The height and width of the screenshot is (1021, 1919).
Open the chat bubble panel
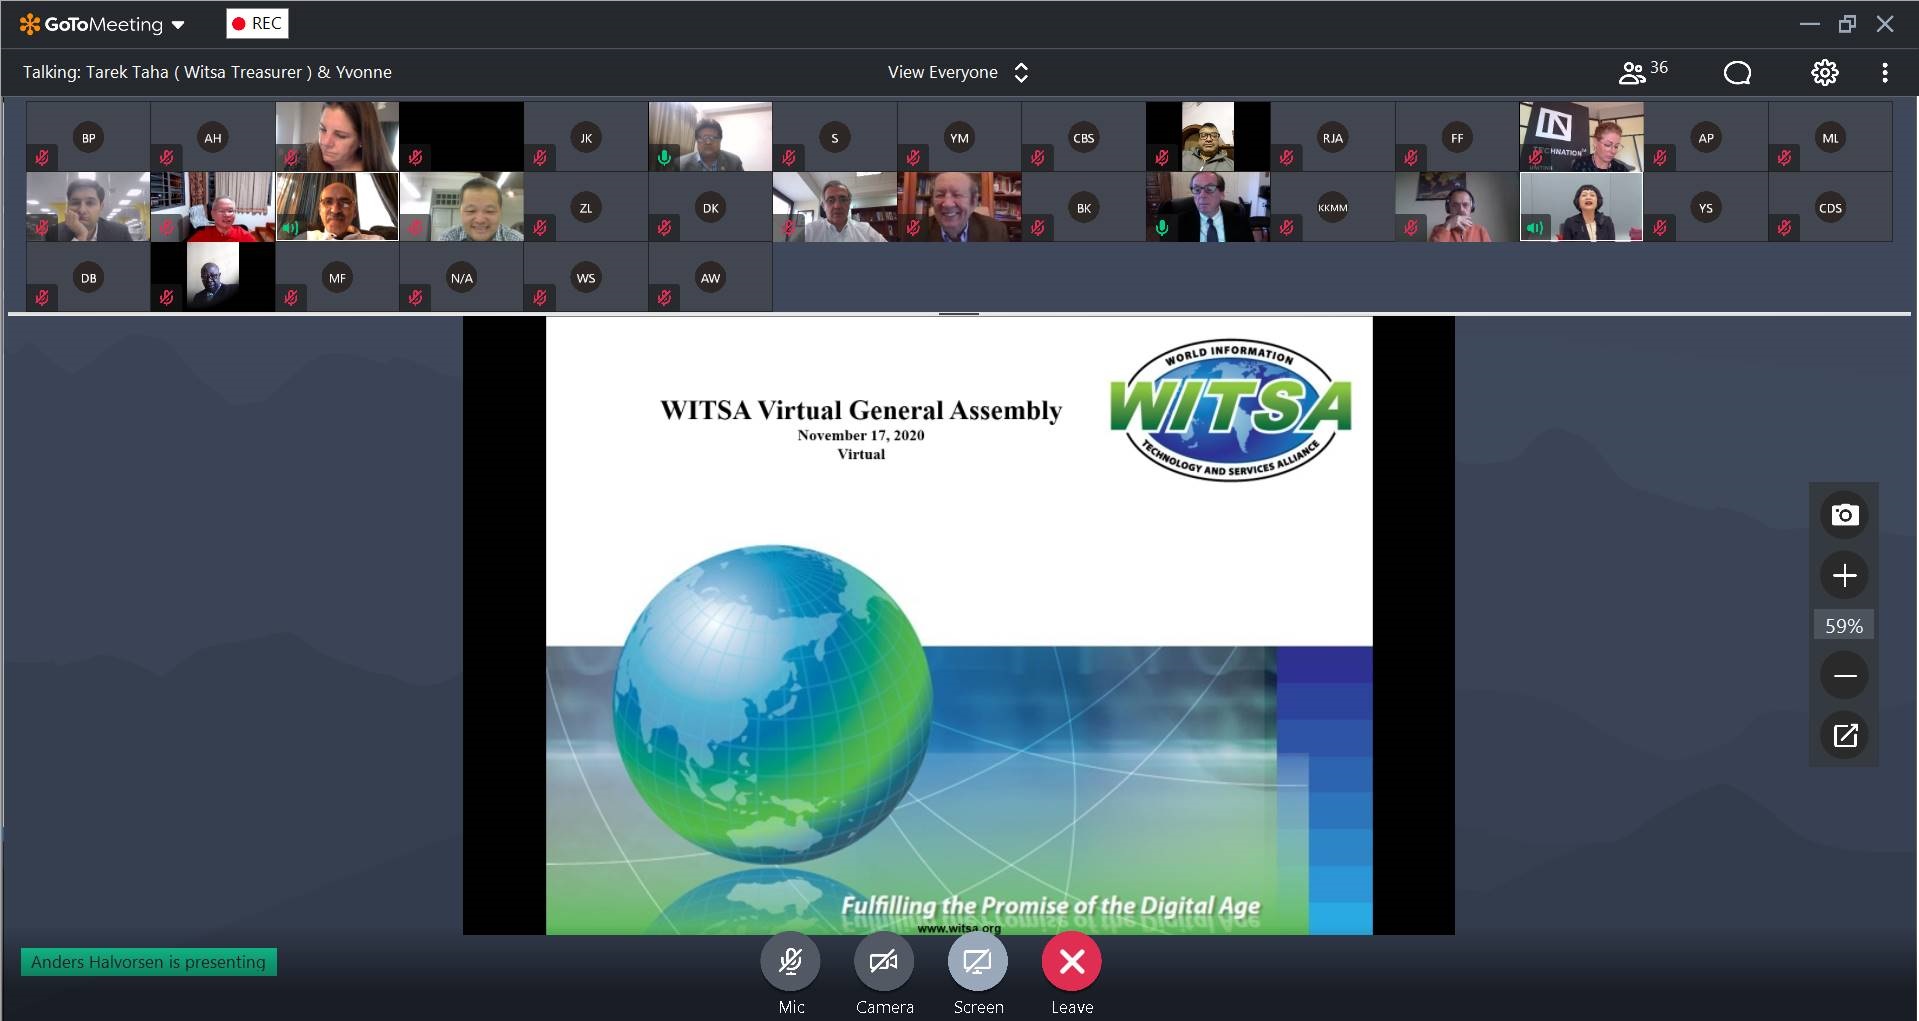[x=1737, y=72]
